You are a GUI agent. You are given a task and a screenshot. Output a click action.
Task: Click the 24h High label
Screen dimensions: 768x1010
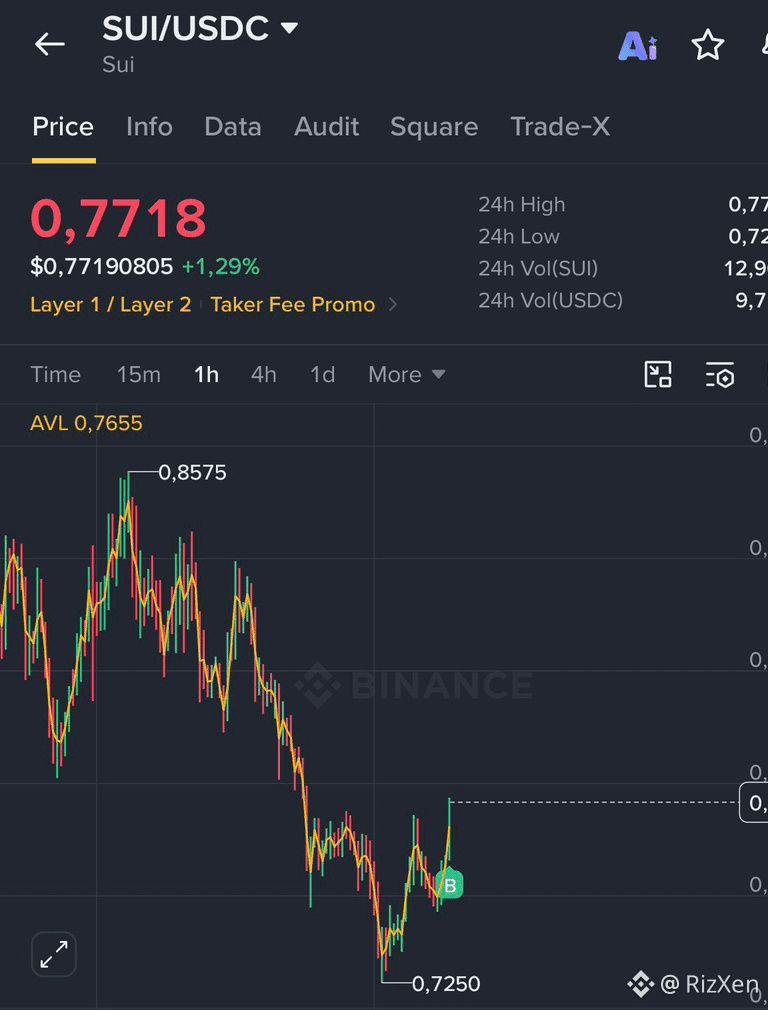522,205
